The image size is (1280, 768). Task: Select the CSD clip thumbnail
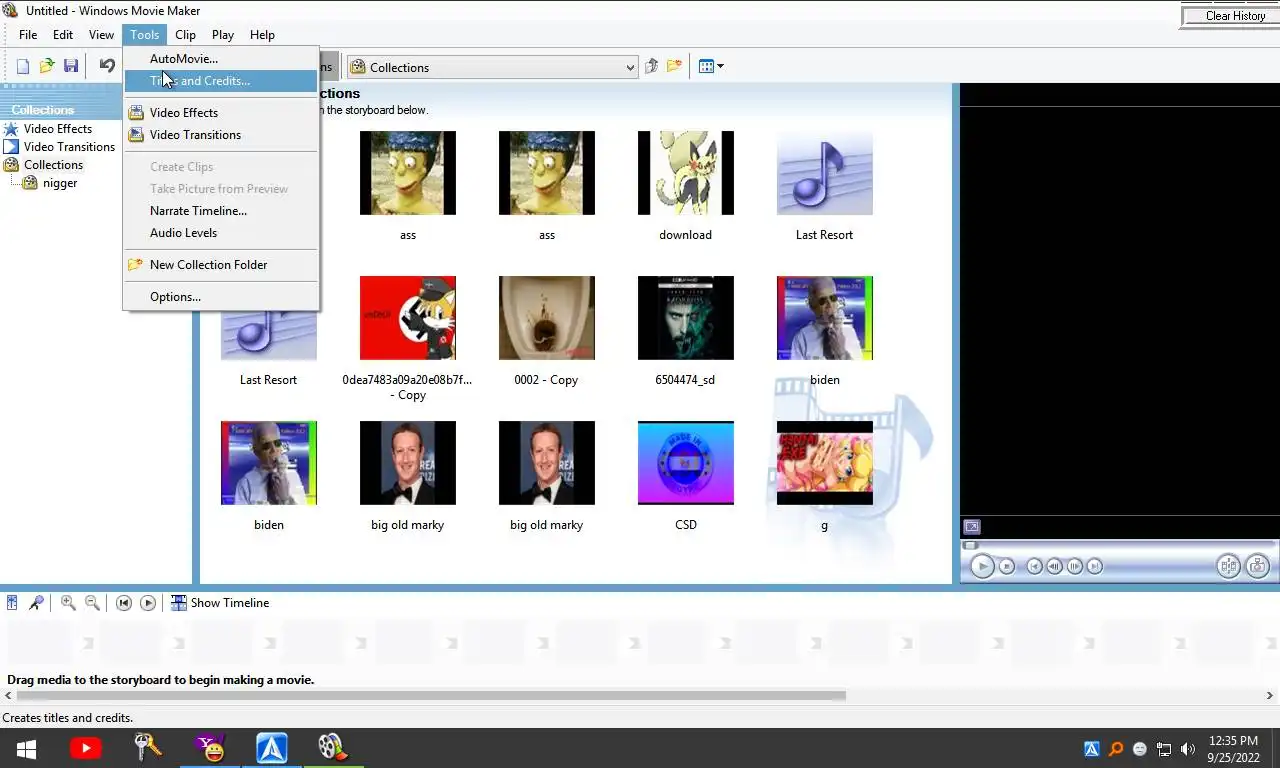686,463
